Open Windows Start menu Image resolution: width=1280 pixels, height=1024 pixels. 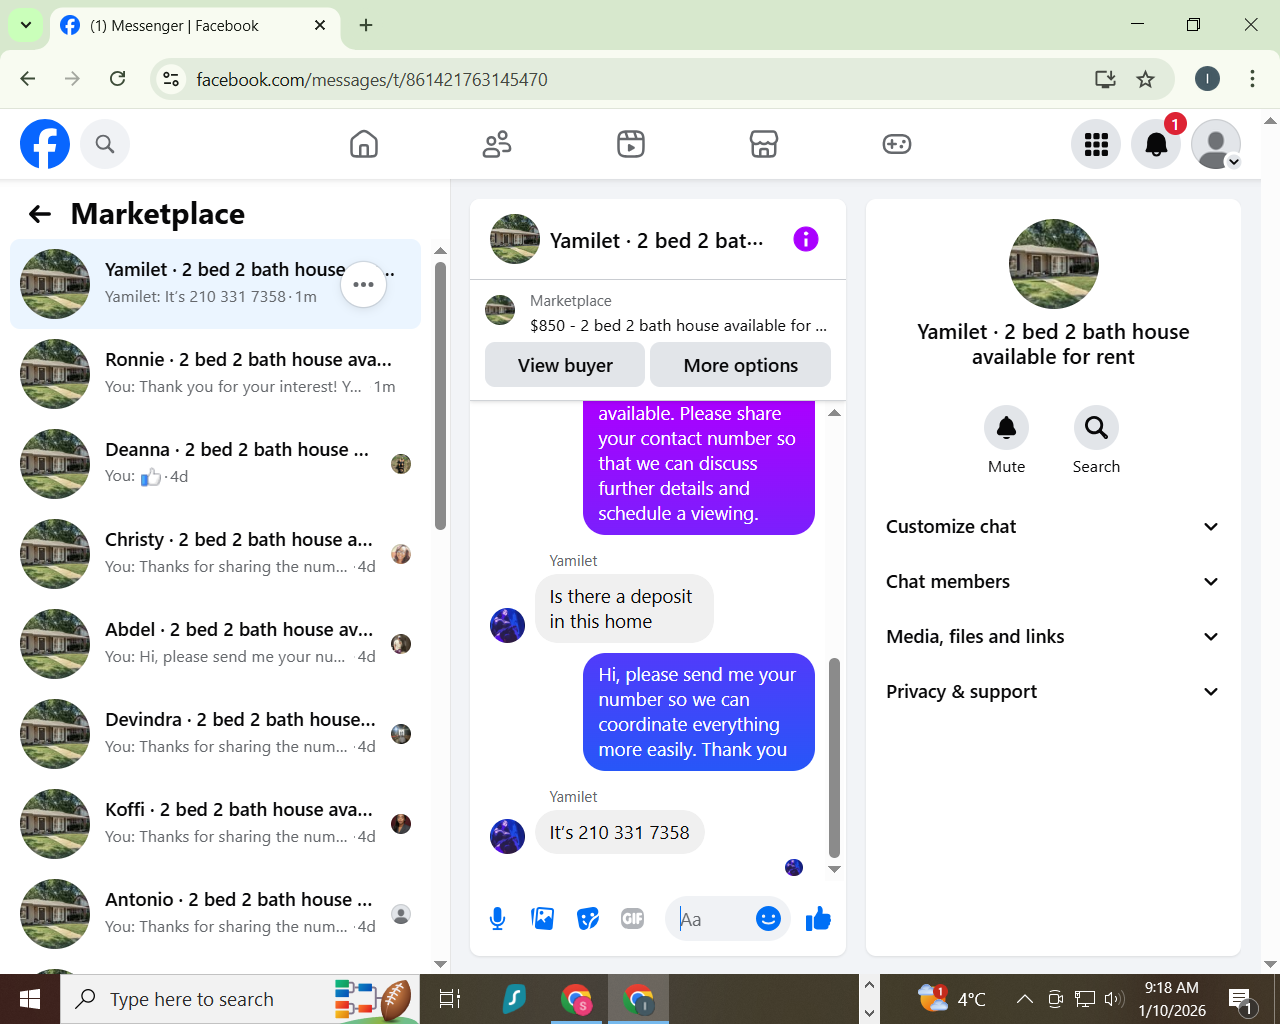[30, 999]
